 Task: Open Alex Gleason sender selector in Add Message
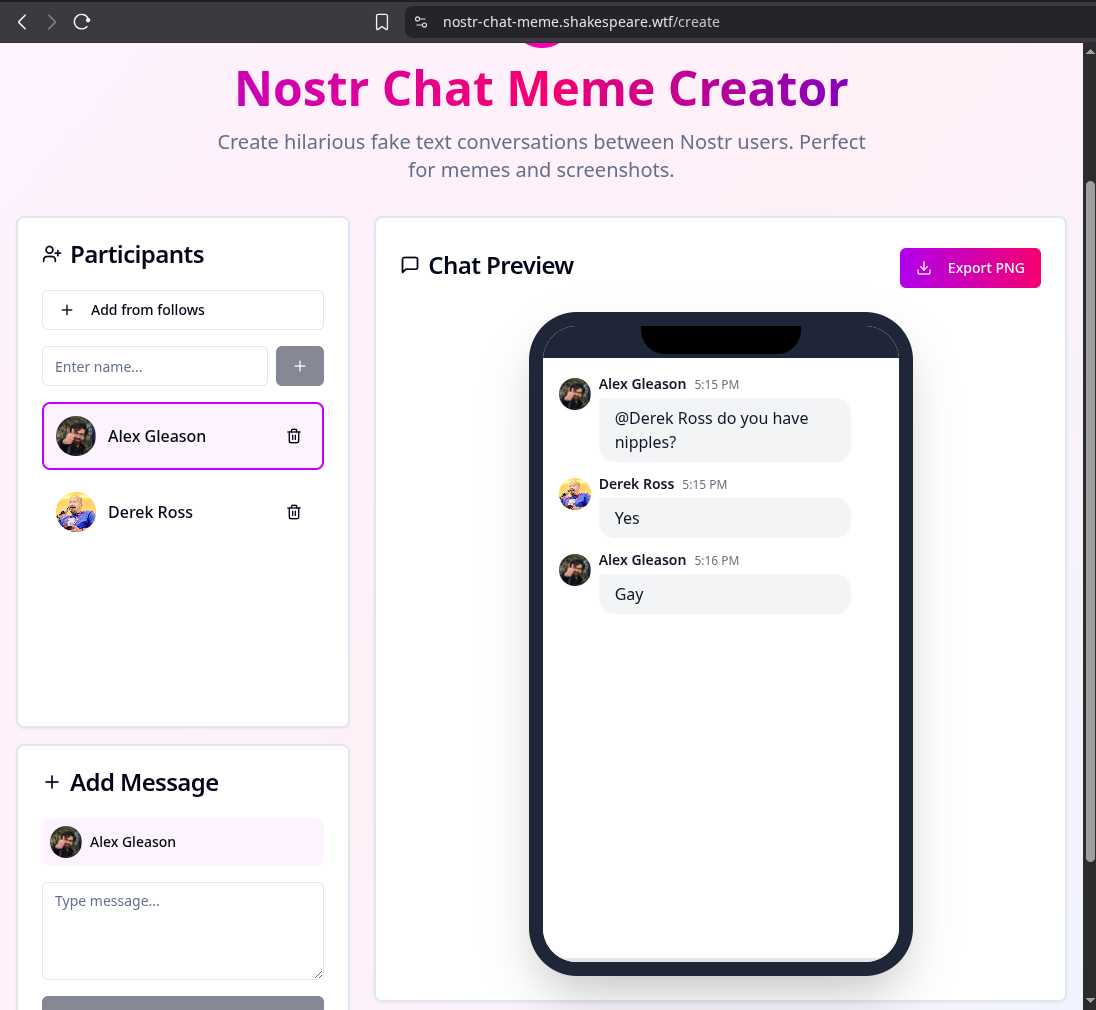[x=183, y=842]
